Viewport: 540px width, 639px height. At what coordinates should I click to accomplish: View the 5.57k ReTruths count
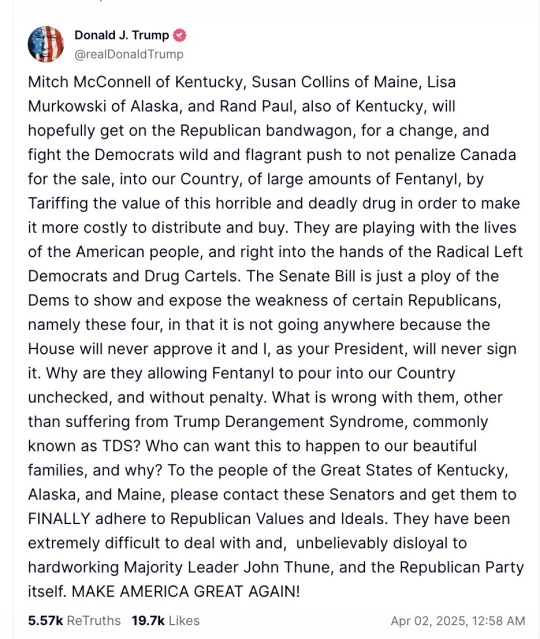click(46, 621)
